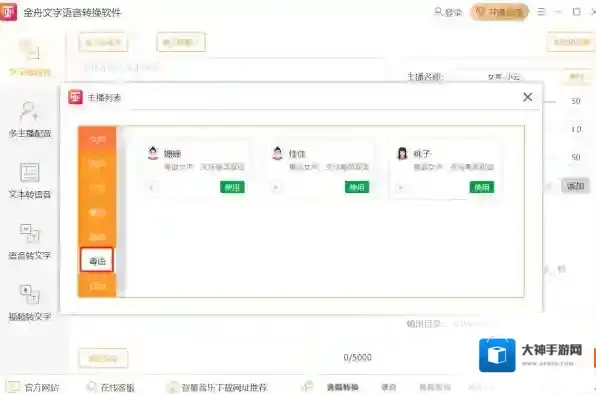Open the 在线客服 link

(x=117, y=388)
